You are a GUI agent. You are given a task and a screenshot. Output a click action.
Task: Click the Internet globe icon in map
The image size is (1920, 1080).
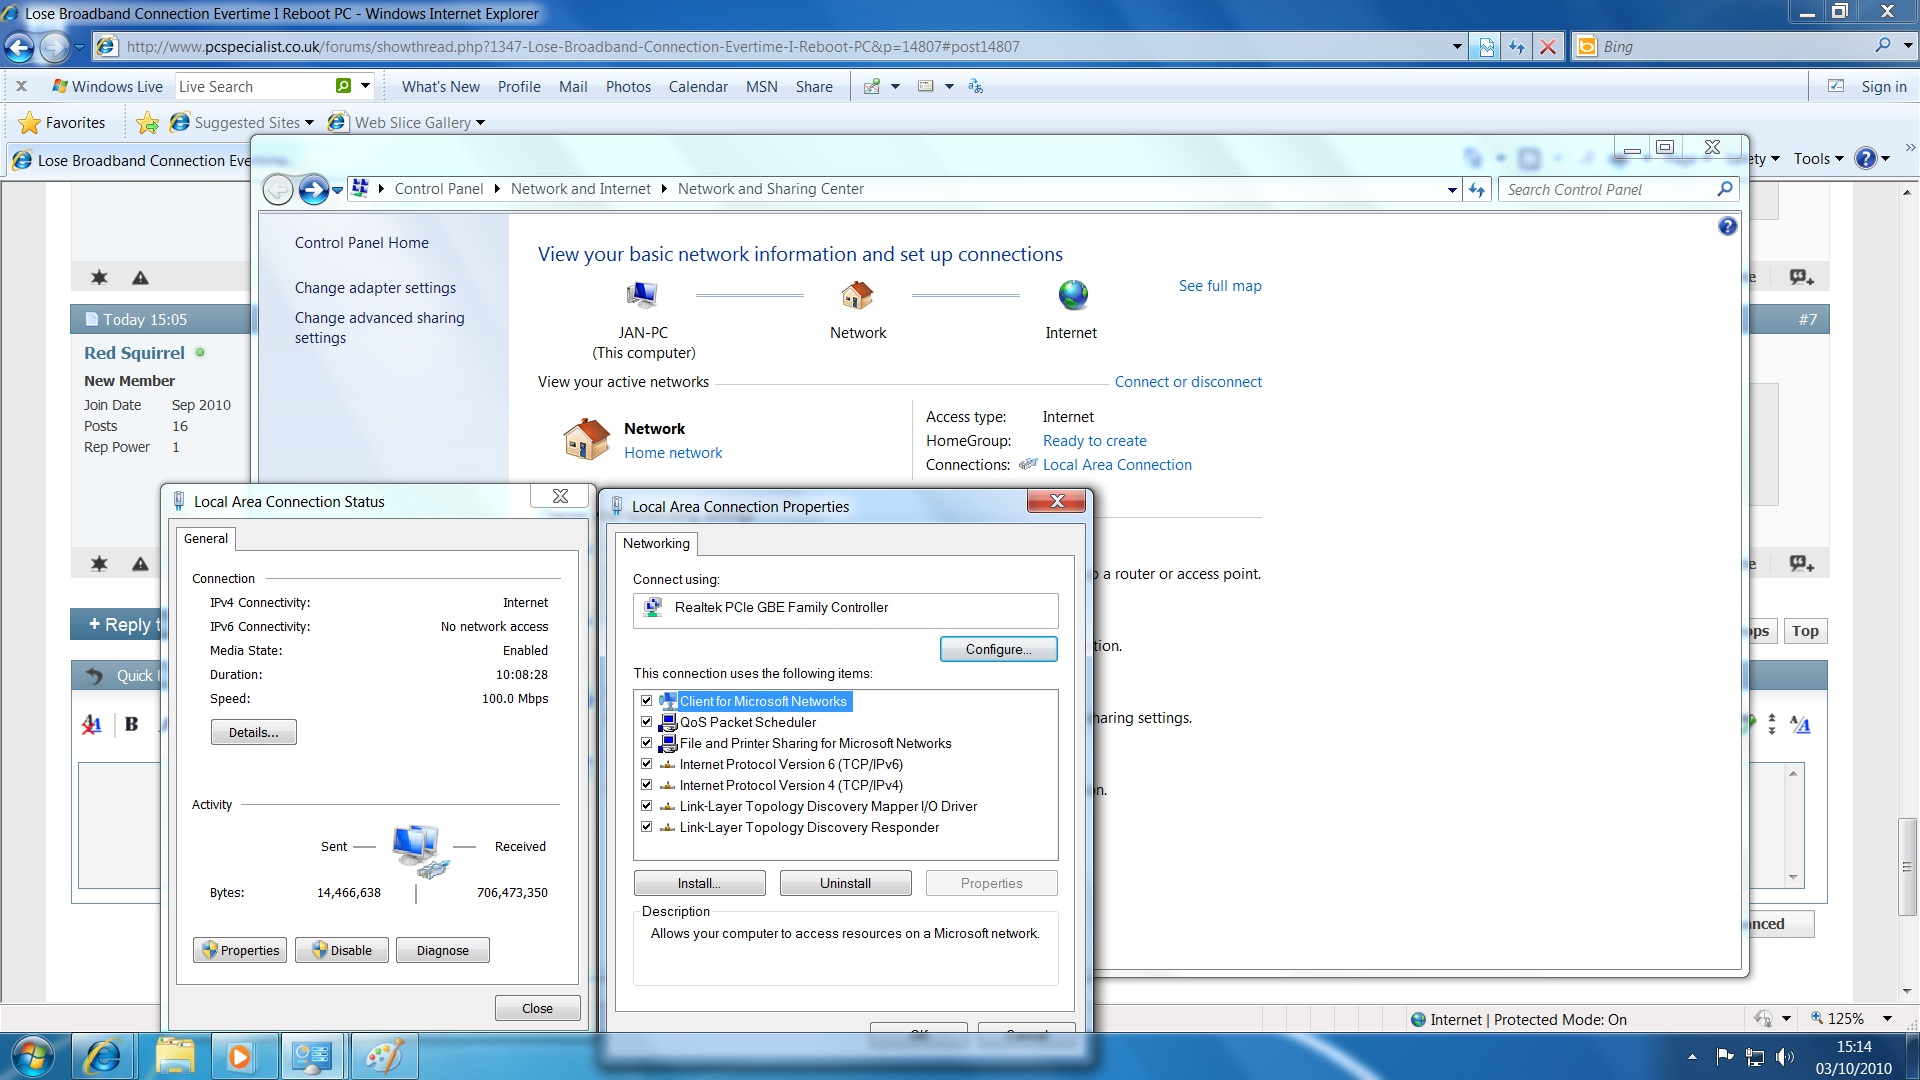click(1072, 295)
